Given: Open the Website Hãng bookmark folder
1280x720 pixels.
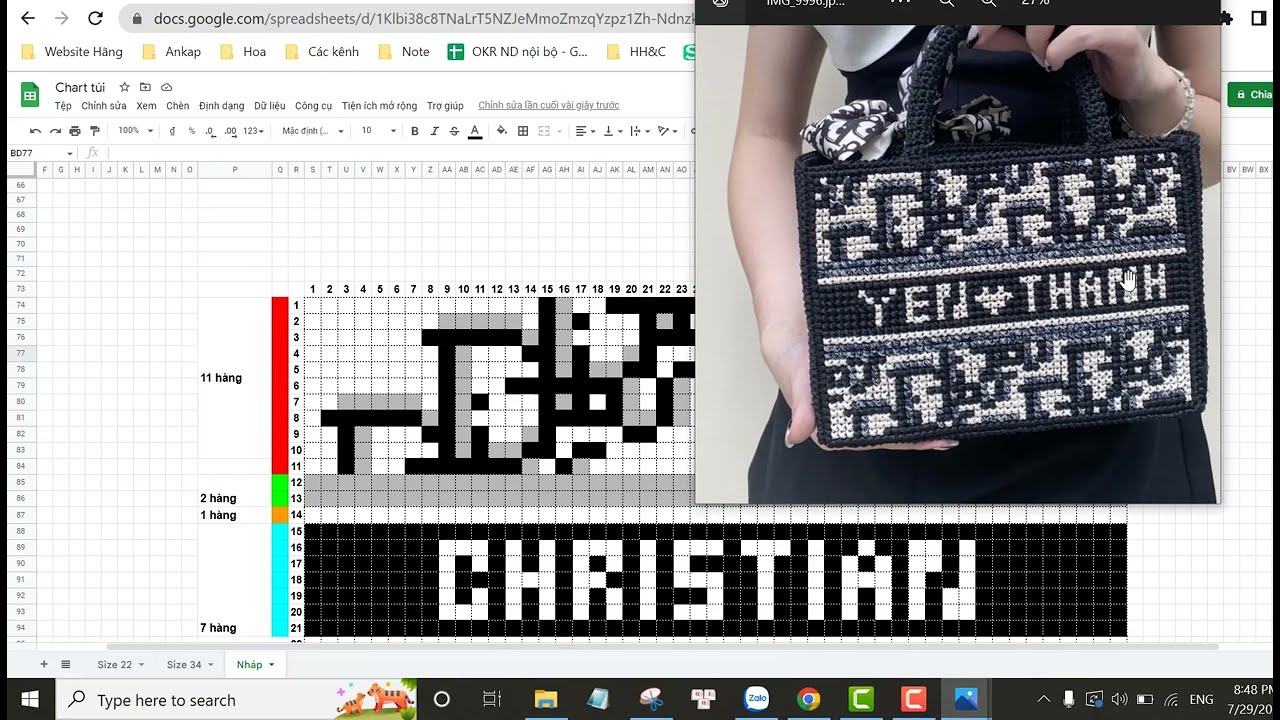Looking at the screenshot, I should 72,52.
